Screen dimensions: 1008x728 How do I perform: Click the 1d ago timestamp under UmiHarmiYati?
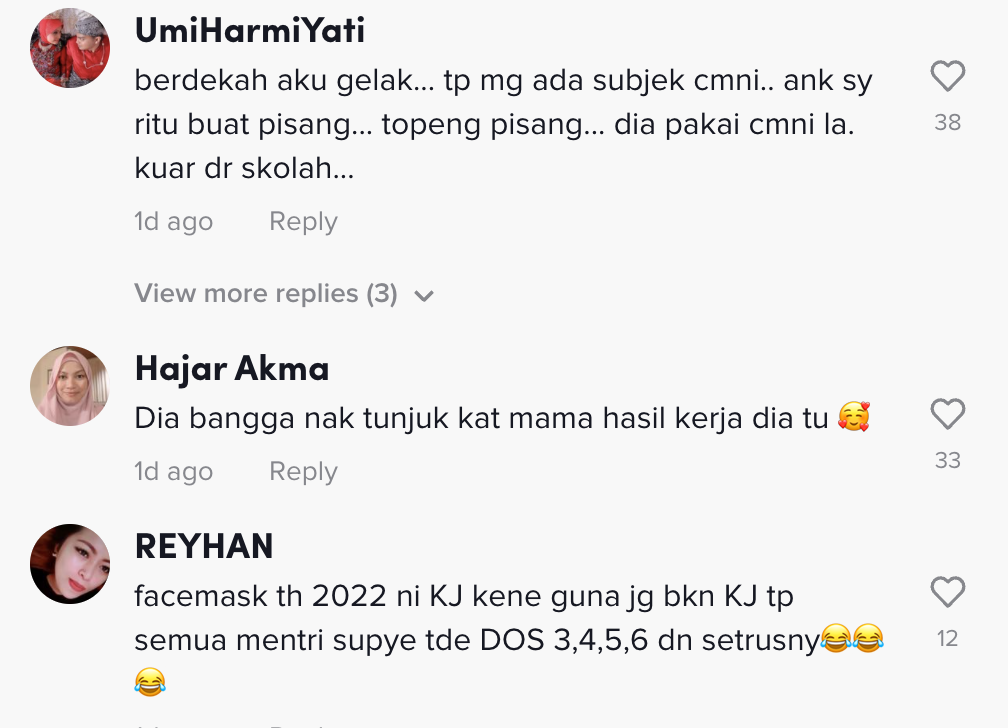(x=173, y=221)
